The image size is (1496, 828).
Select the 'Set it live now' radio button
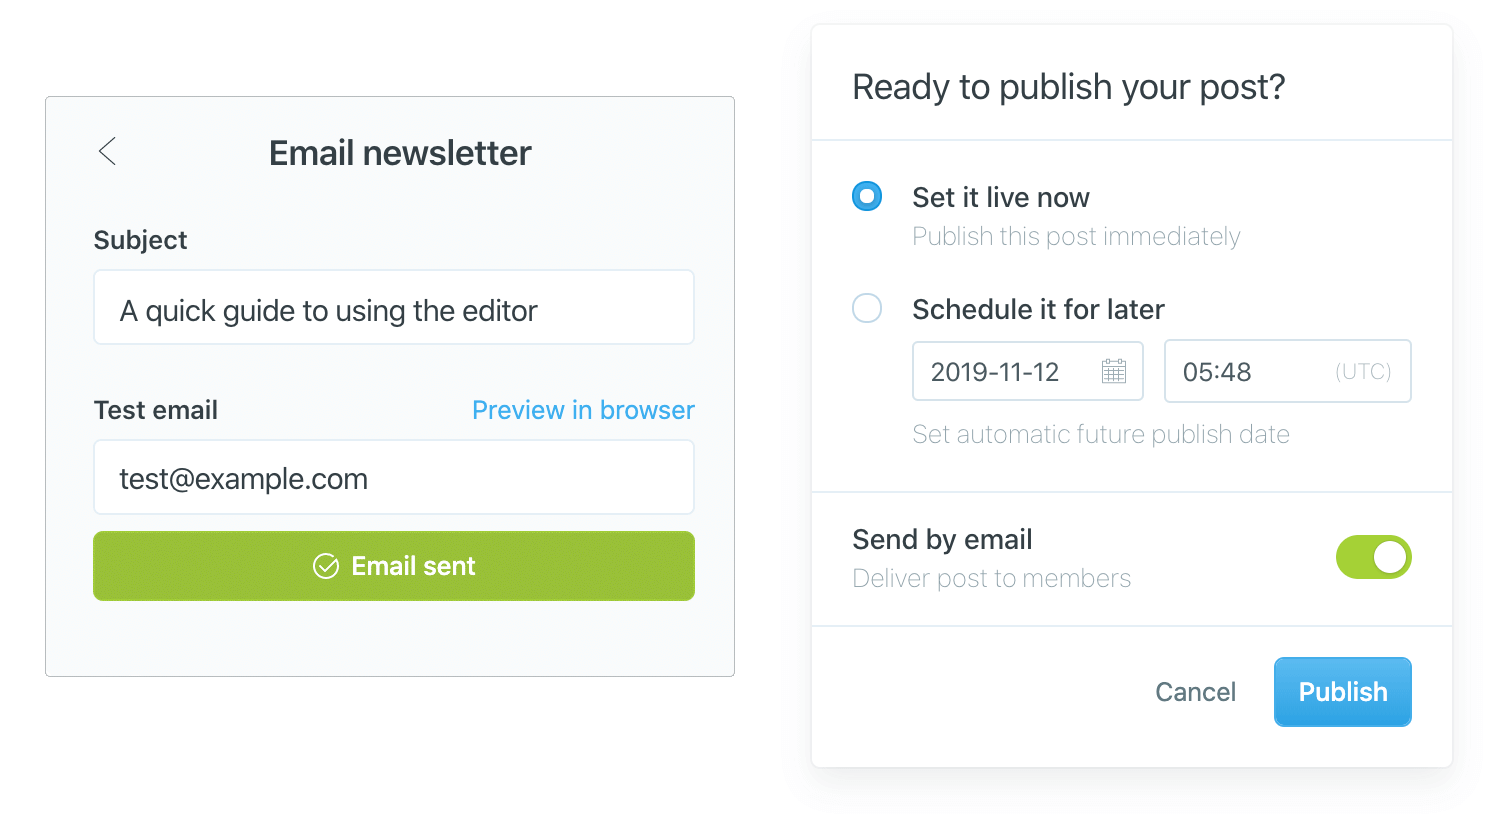866,196
